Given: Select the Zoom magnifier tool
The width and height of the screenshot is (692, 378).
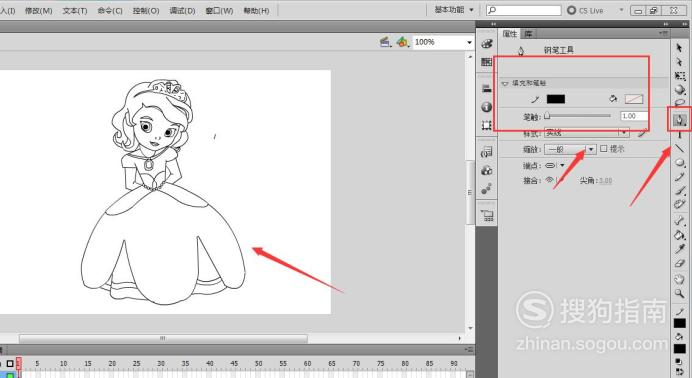Looking at the screenshot, I should (x=680, y=293).
